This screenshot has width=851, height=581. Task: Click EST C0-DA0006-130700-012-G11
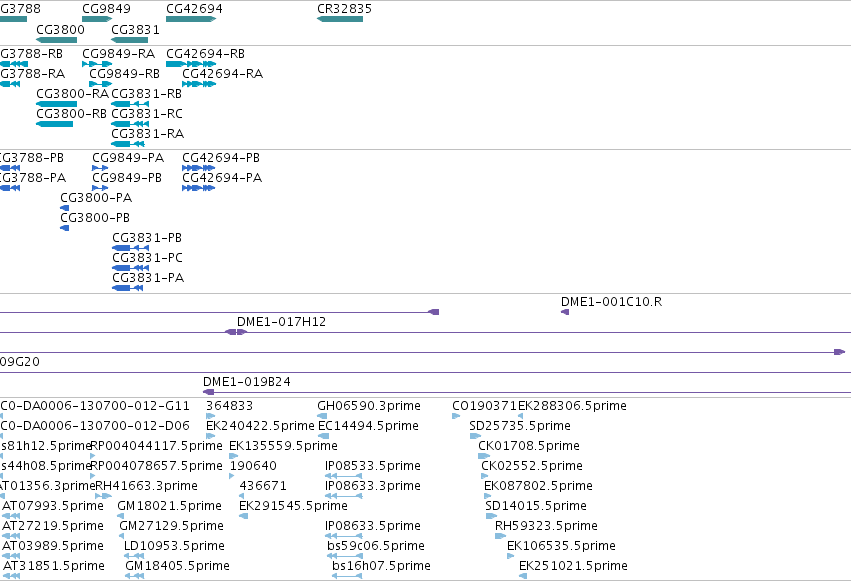[x=95, y=406]
